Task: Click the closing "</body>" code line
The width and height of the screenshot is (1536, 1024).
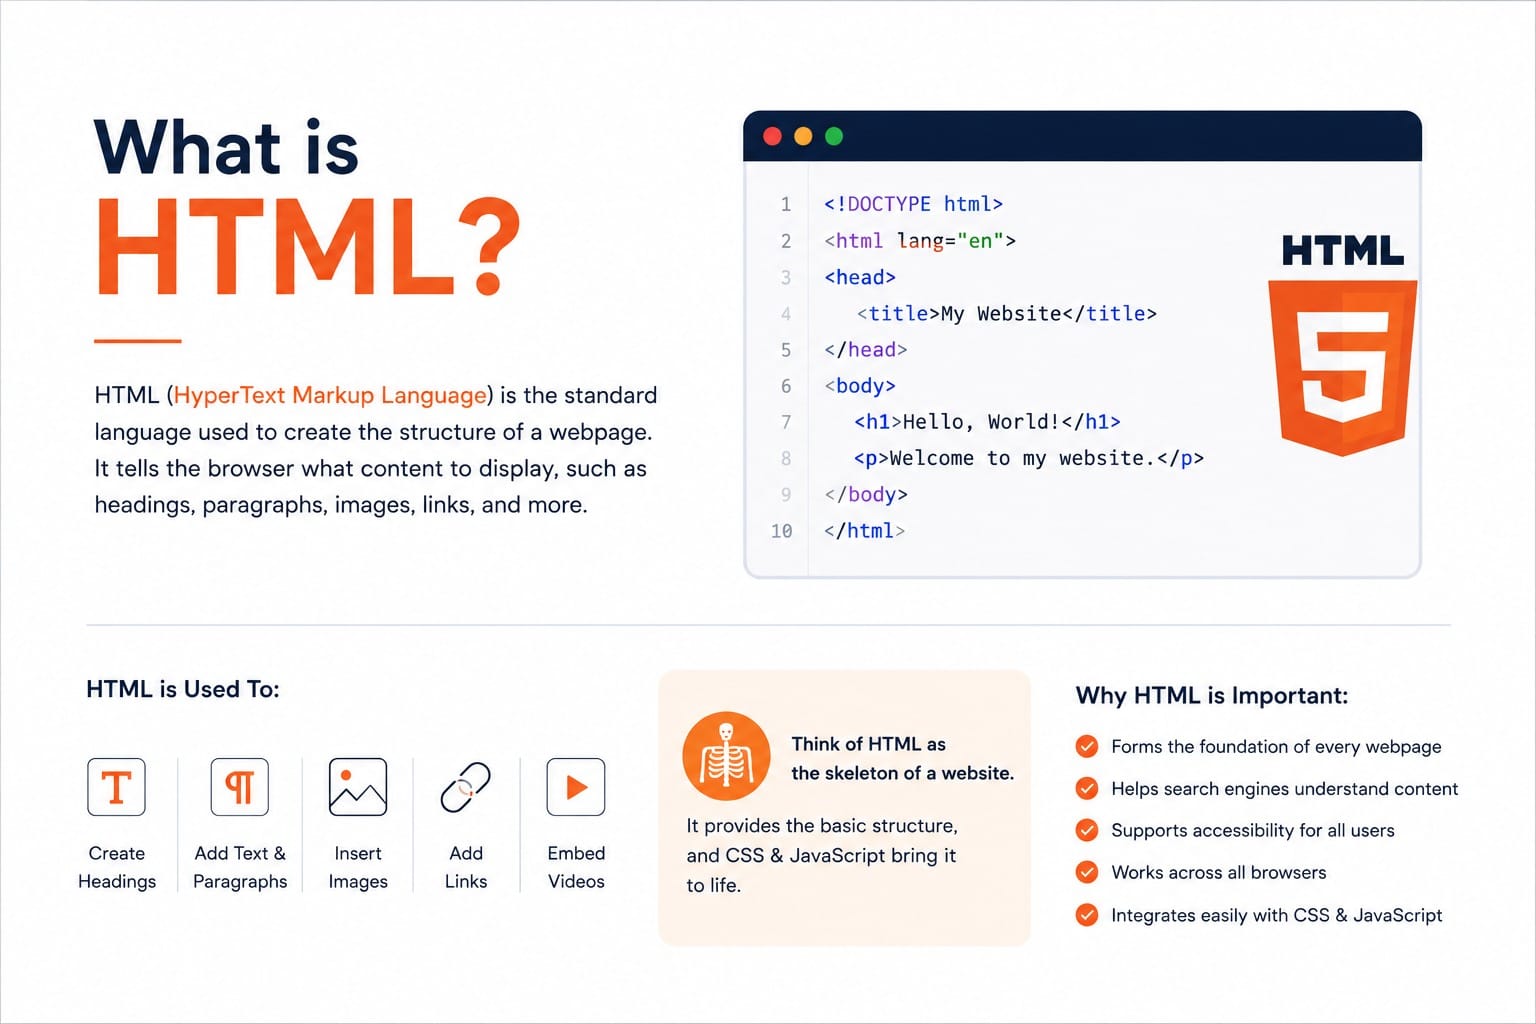Action: [x=866, y=495]
